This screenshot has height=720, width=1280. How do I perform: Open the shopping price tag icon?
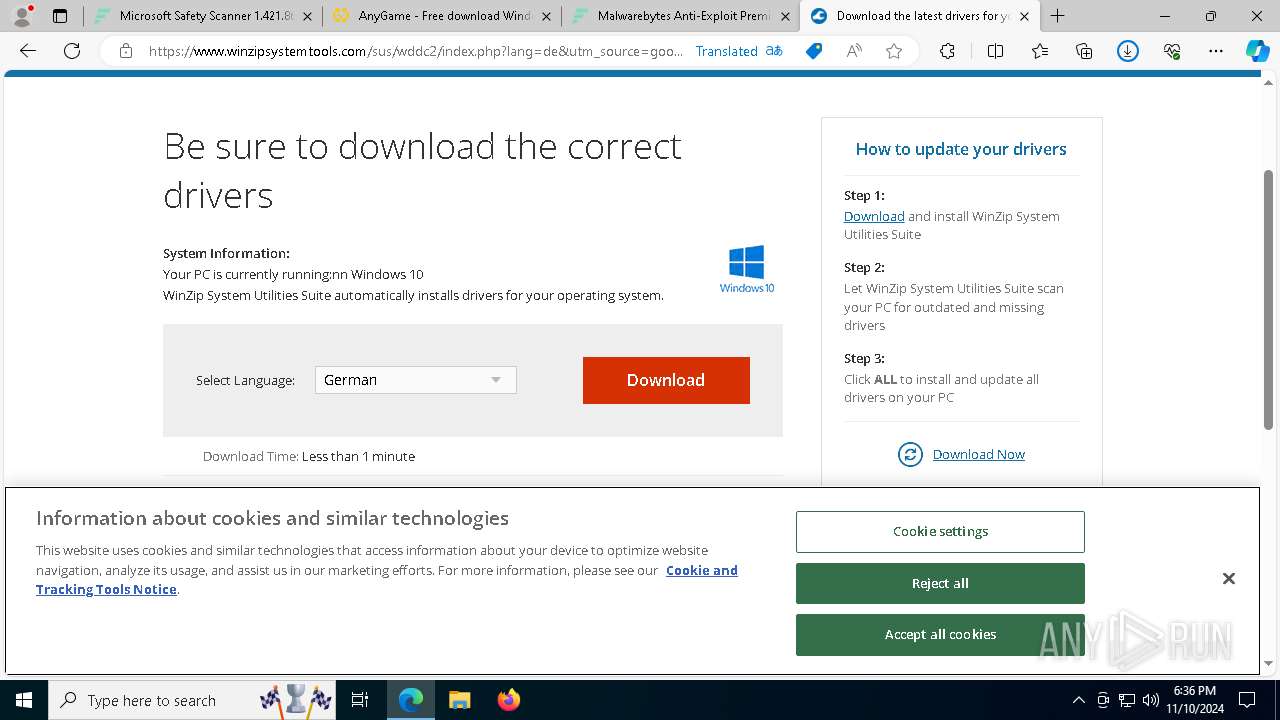(x=814, y=51)
